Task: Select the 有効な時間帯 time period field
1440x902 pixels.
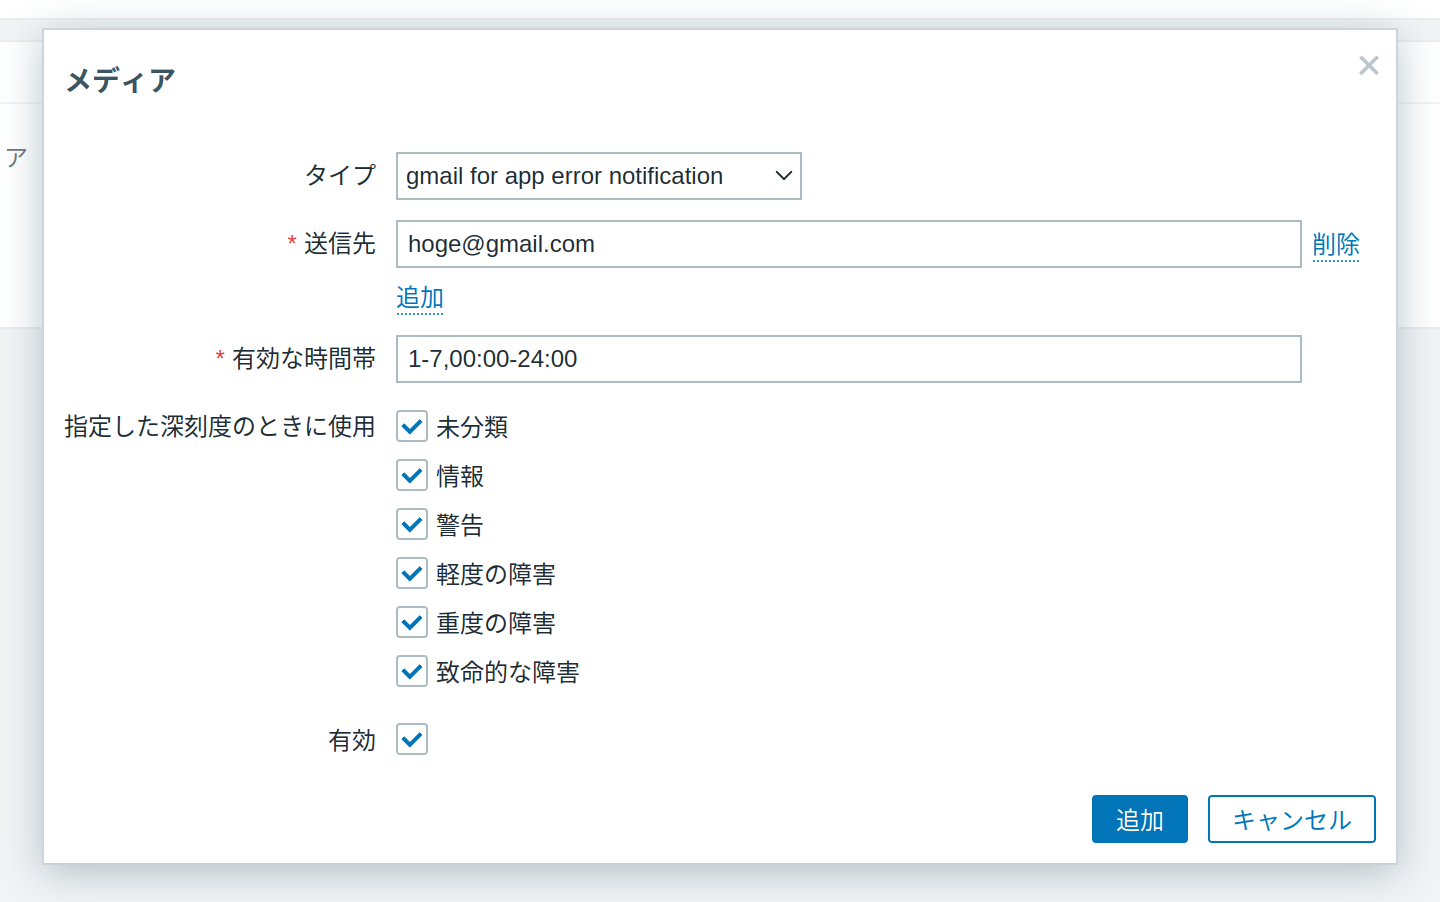Action: (848, 359)
